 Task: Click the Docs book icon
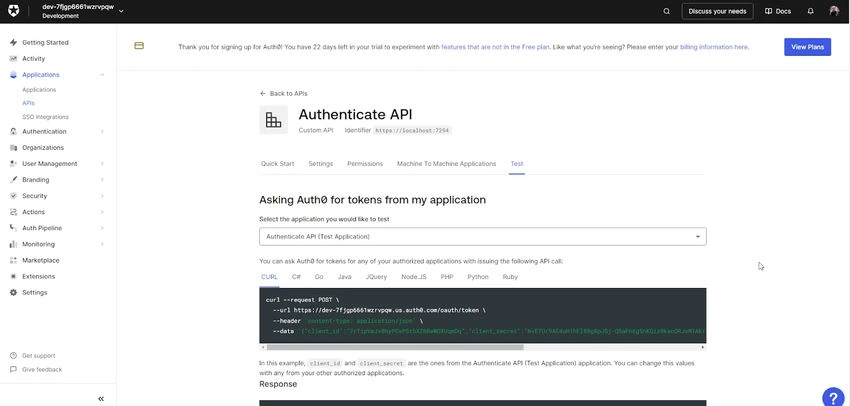point(768,11)
